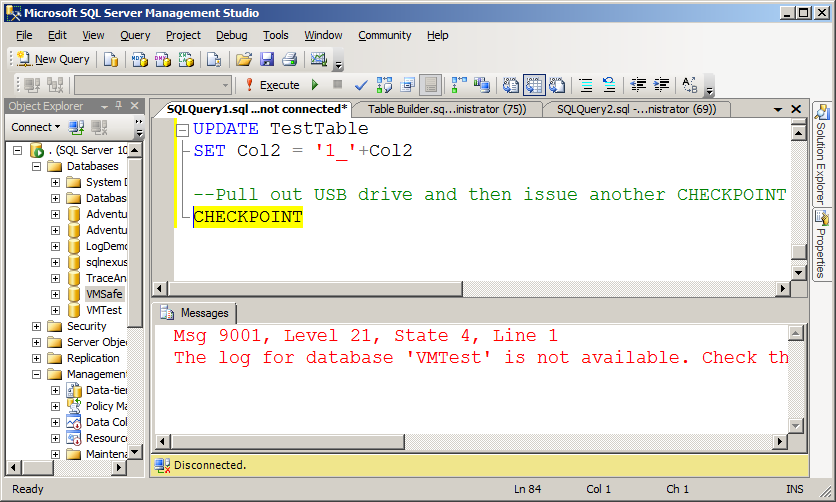This screenshot has width=836, height=502.
Task: Click the Database Engine Query icon
Action: click(111, 59)
